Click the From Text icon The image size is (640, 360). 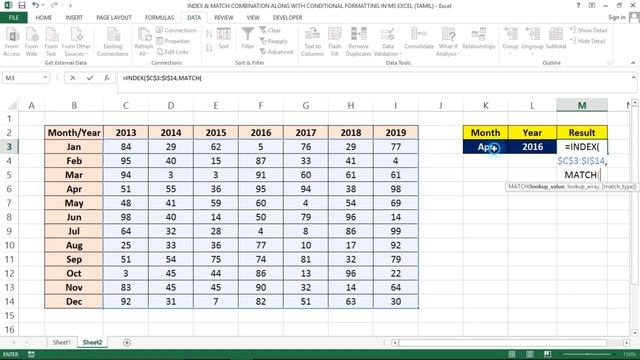(x=51, y=42)
